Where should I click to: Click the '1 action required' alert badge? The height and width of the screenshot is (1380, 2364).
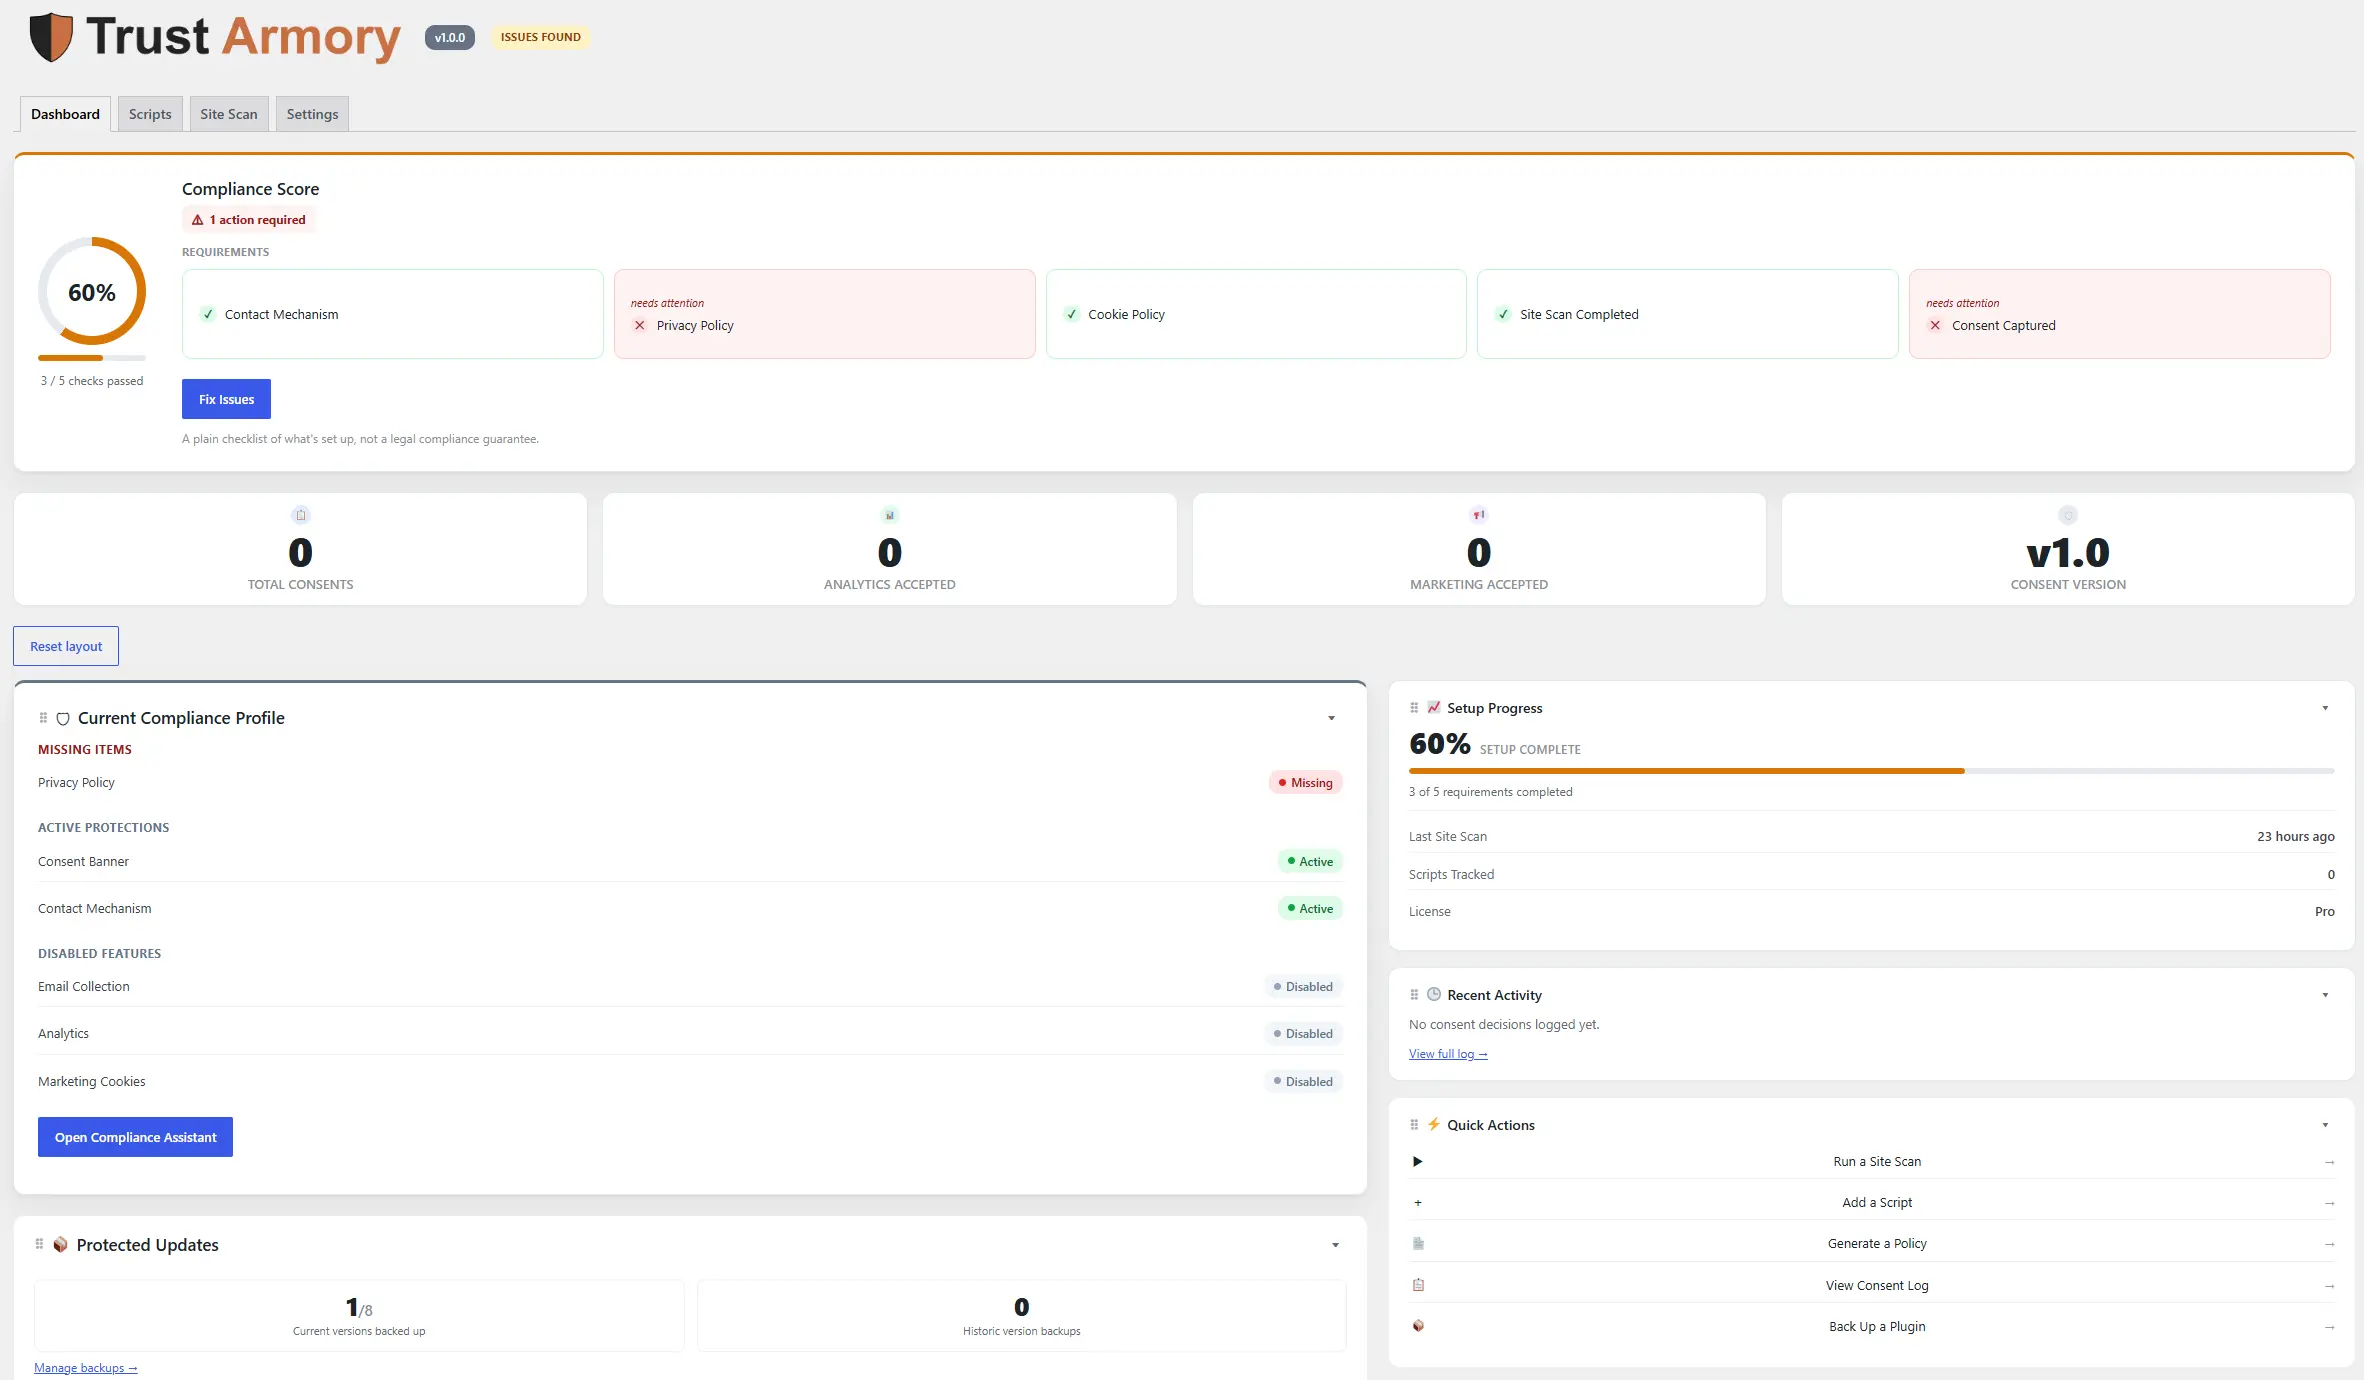pos(249,220)
